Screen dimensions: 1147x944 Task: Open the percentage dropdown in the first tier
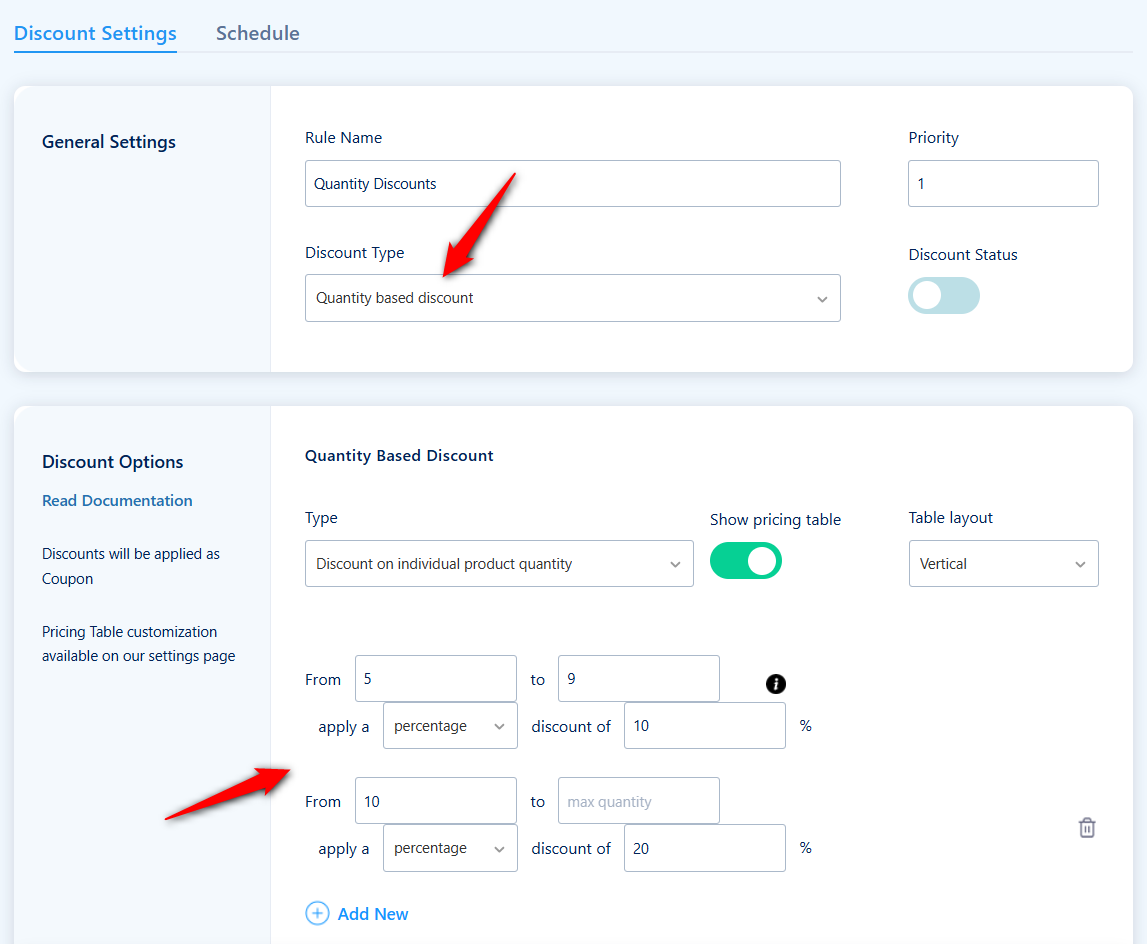tap(450, 726)
